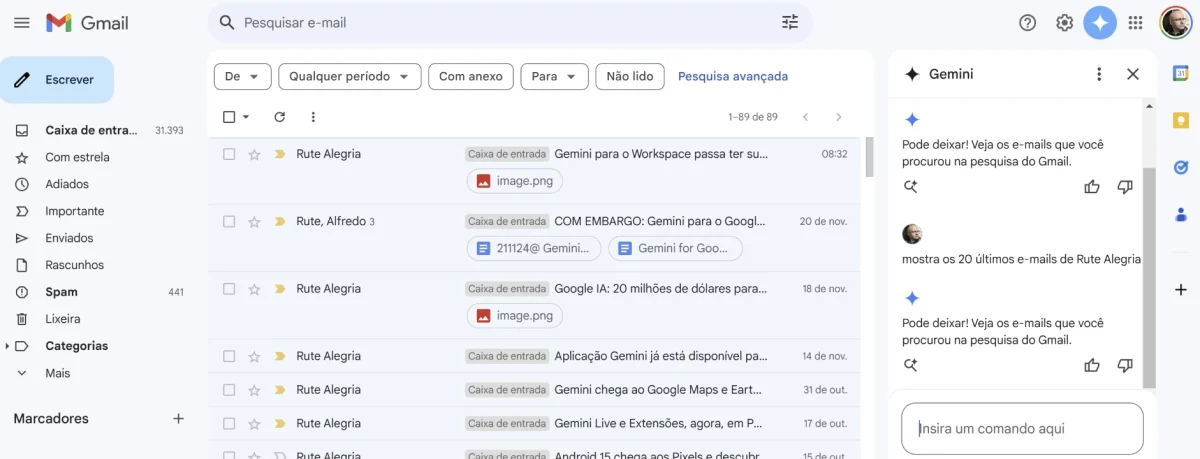Thumbs up the last Gemini response
The height and width of the screenshot is (459, 1200).
[1092, 365]
